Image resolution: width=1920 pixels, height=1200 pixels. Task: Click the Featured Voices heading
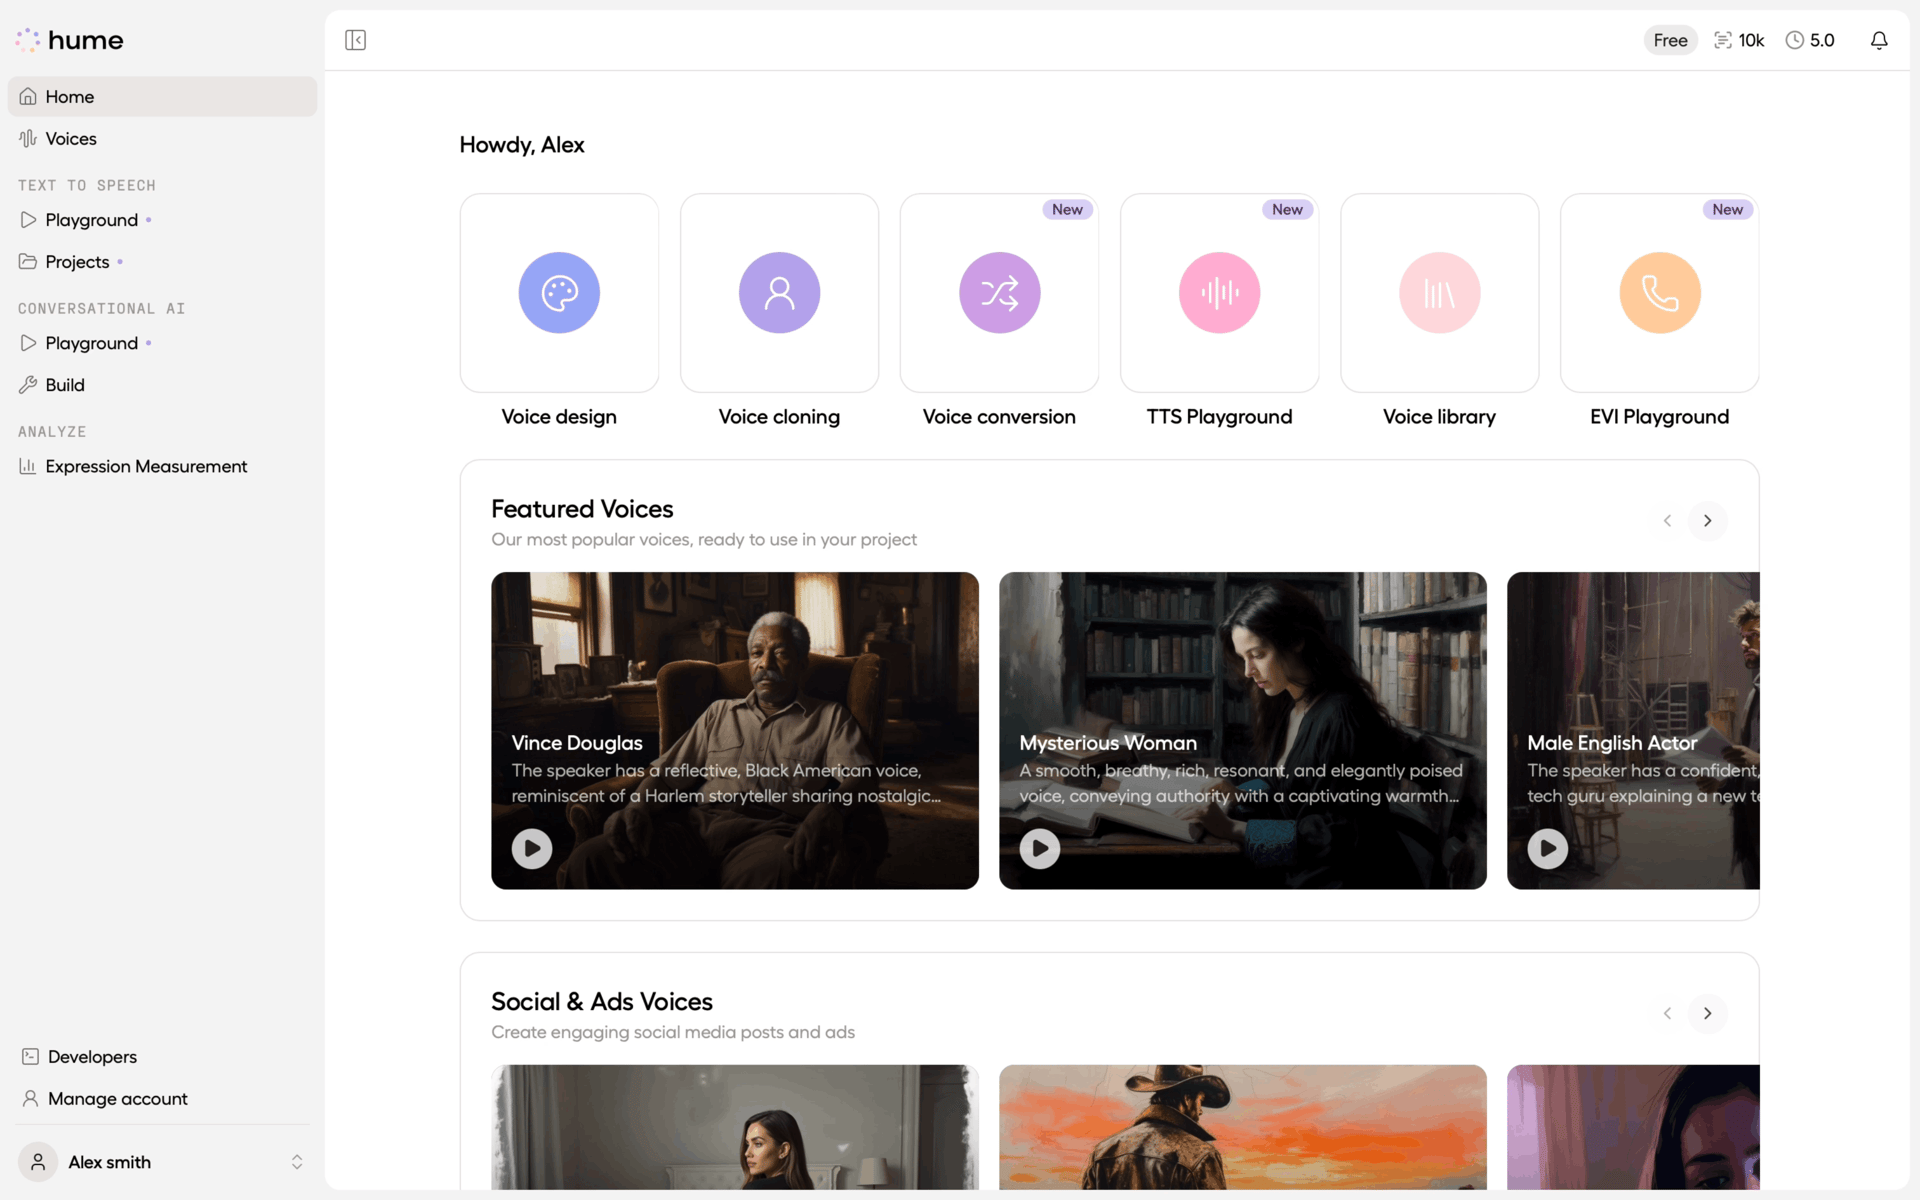coord(582,509)
